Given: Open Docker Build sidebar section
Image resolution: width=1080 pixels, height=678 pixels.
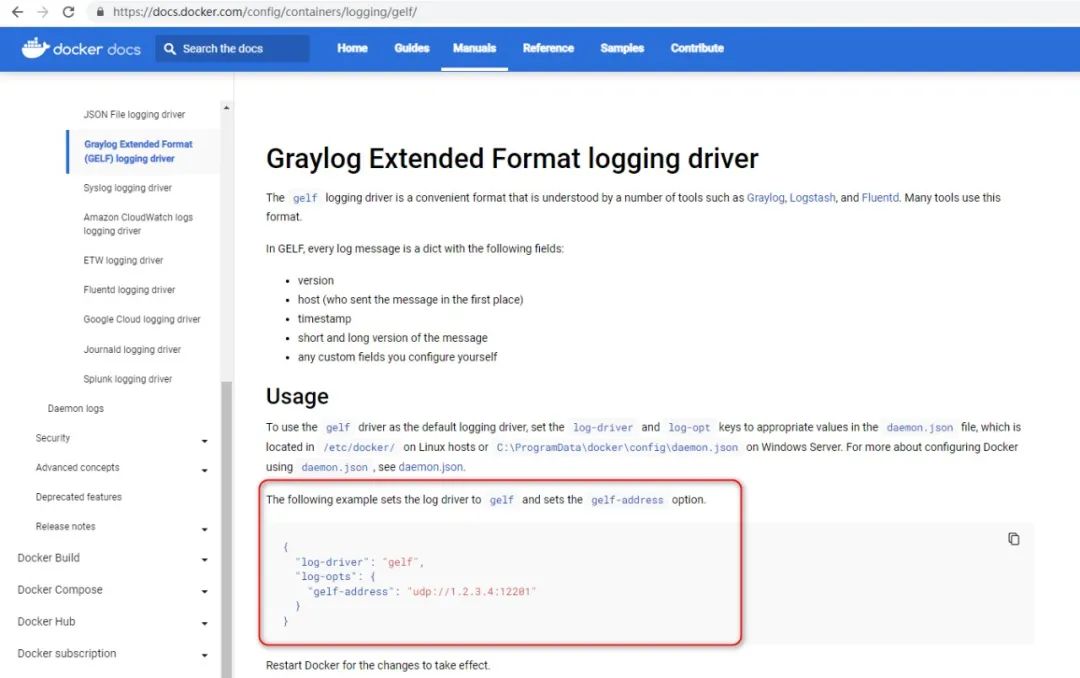Looking at the screenshot, I should pyautogui.click(x=48, y=557).
